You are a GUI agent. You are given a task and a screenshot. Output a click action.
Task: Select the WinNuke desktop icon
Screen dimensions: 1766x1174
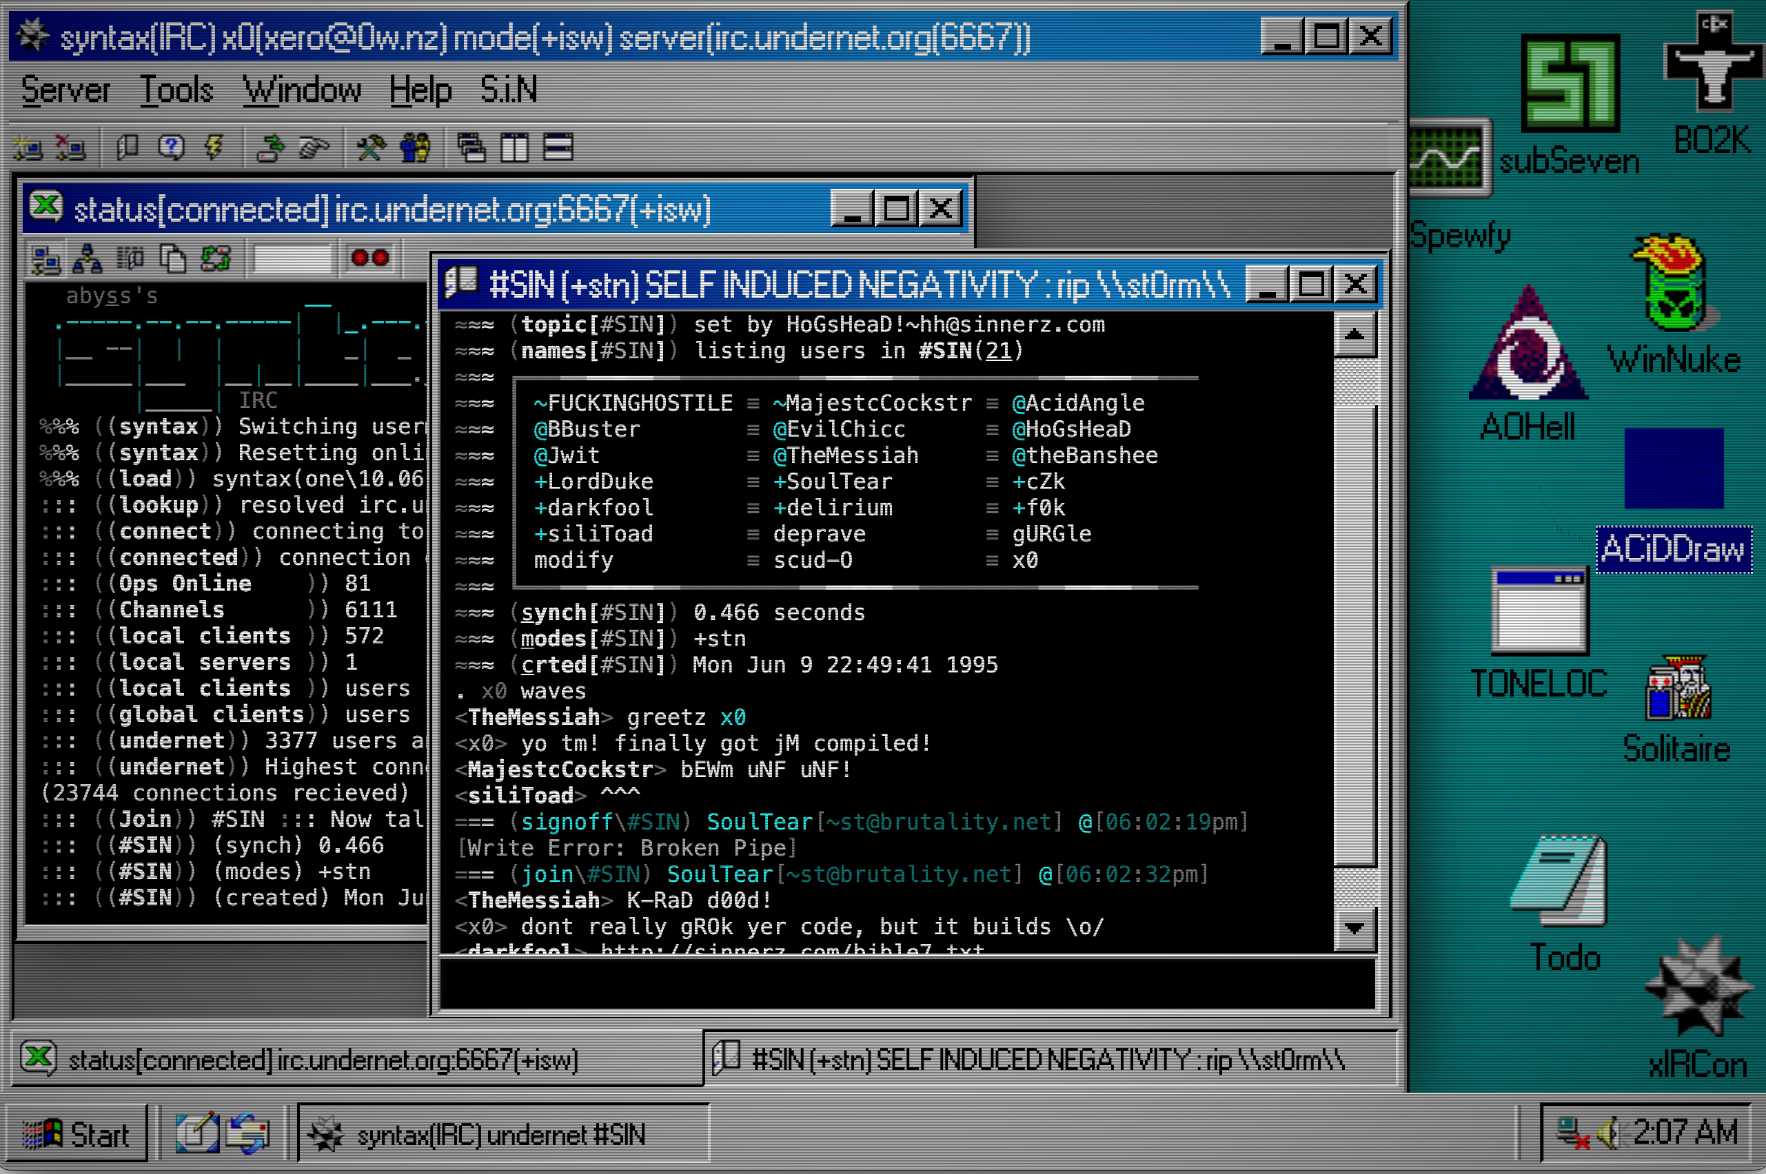point(1673,304)
